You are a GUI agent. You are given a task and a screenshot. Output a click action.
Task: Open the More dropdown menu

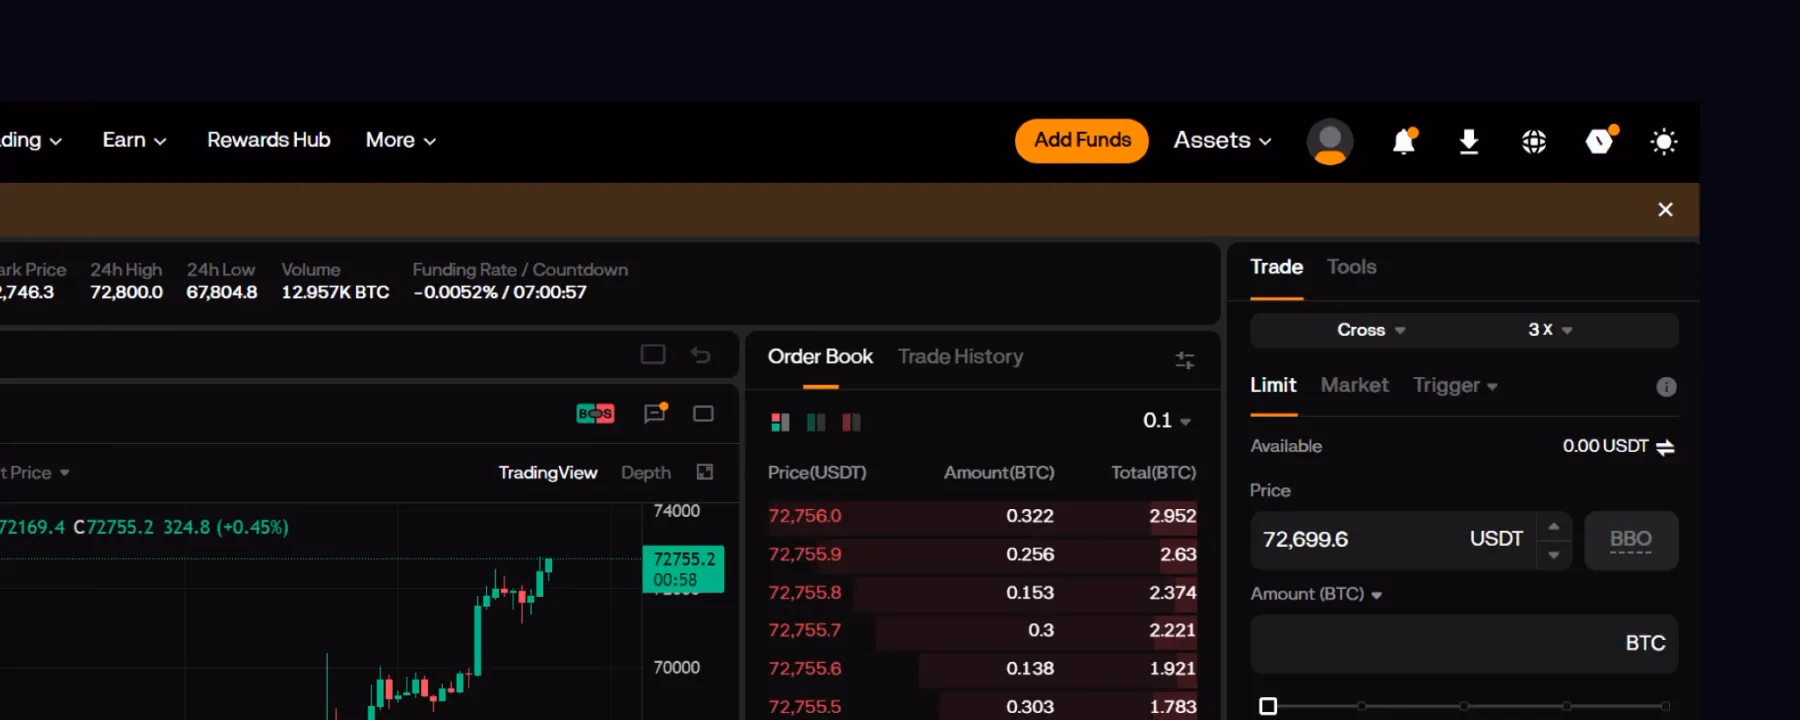click(x=401, y=140)
